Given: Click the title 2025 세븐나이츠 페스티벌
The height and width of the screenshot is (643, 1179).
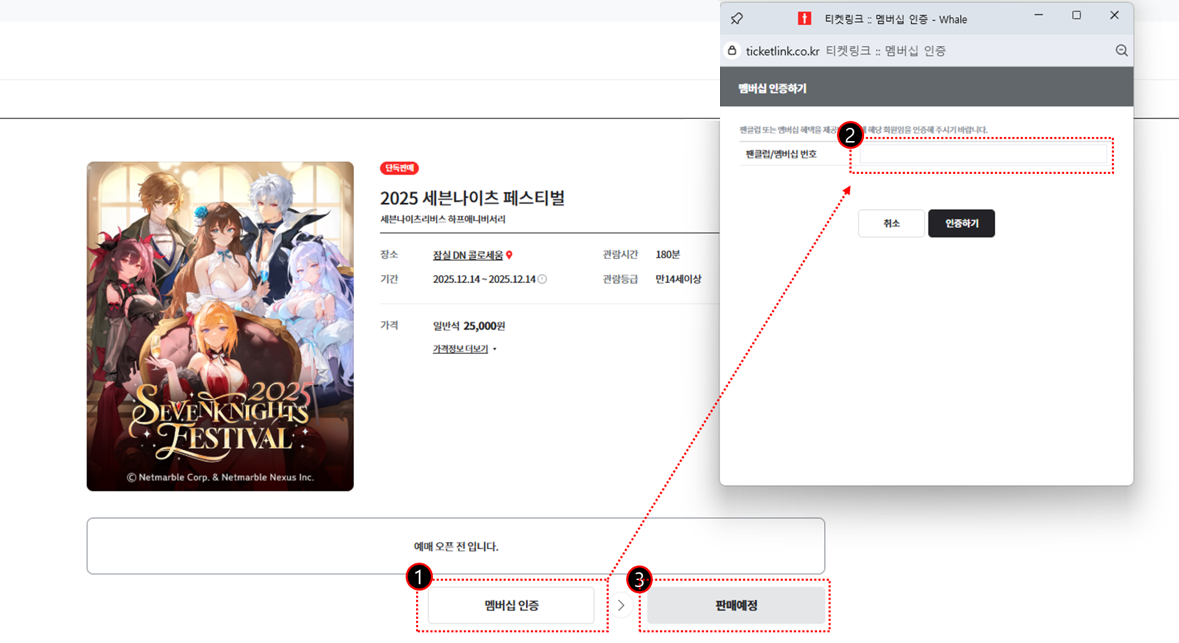Looking at the screenshot, I should pos(472,198).
